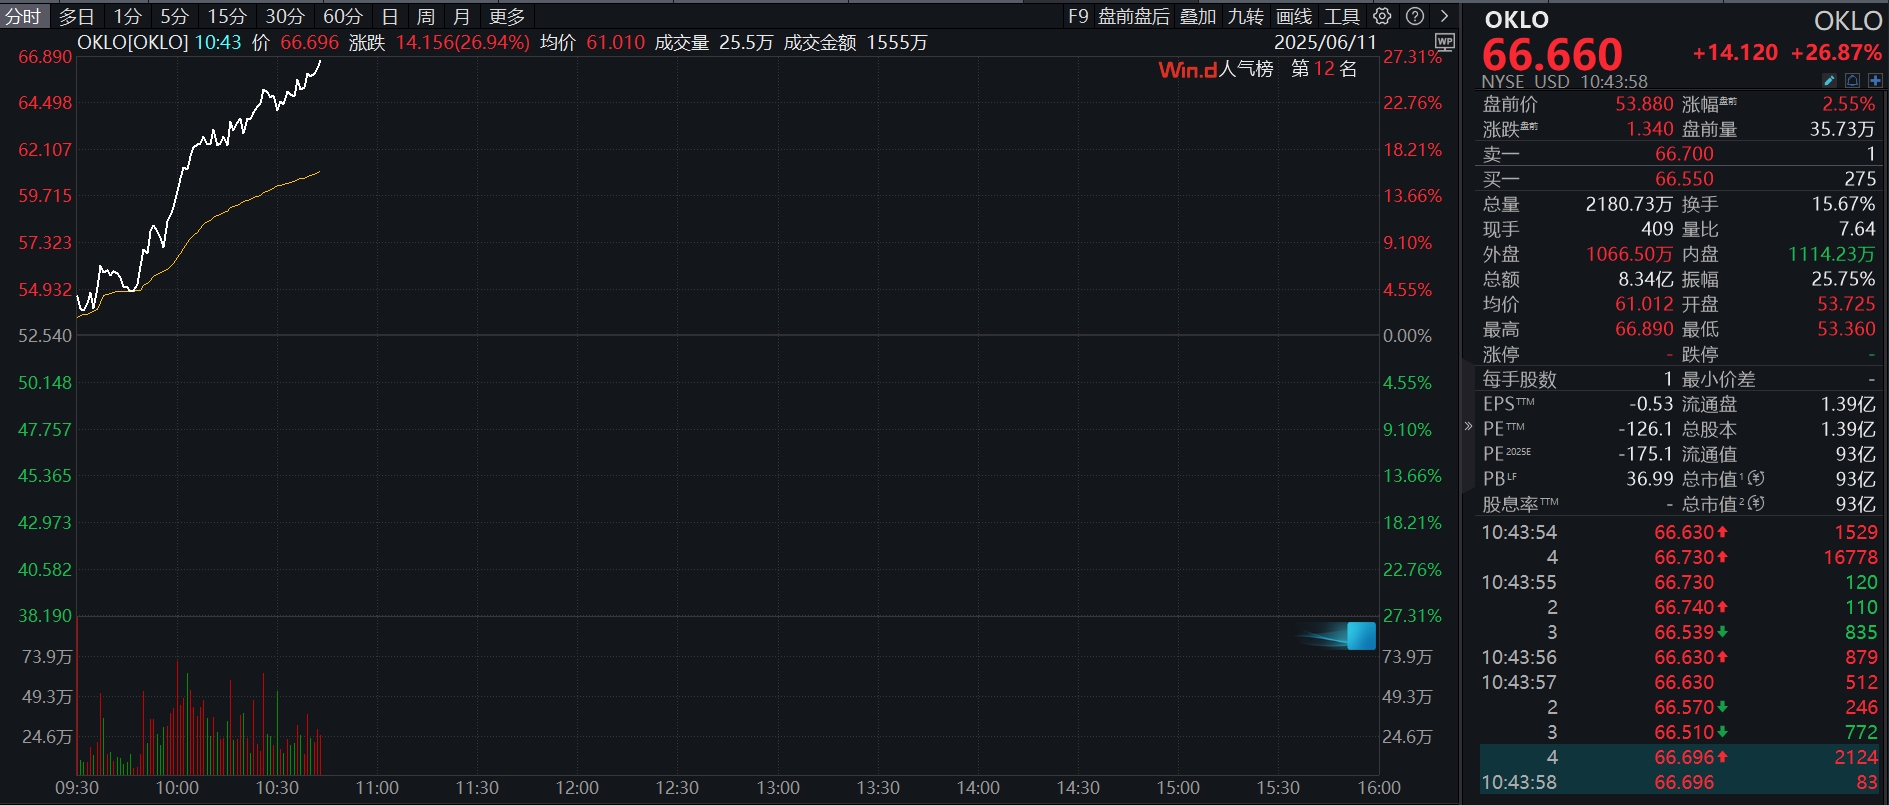Set a price alert with bell icon

click(x=1852, y=81)
